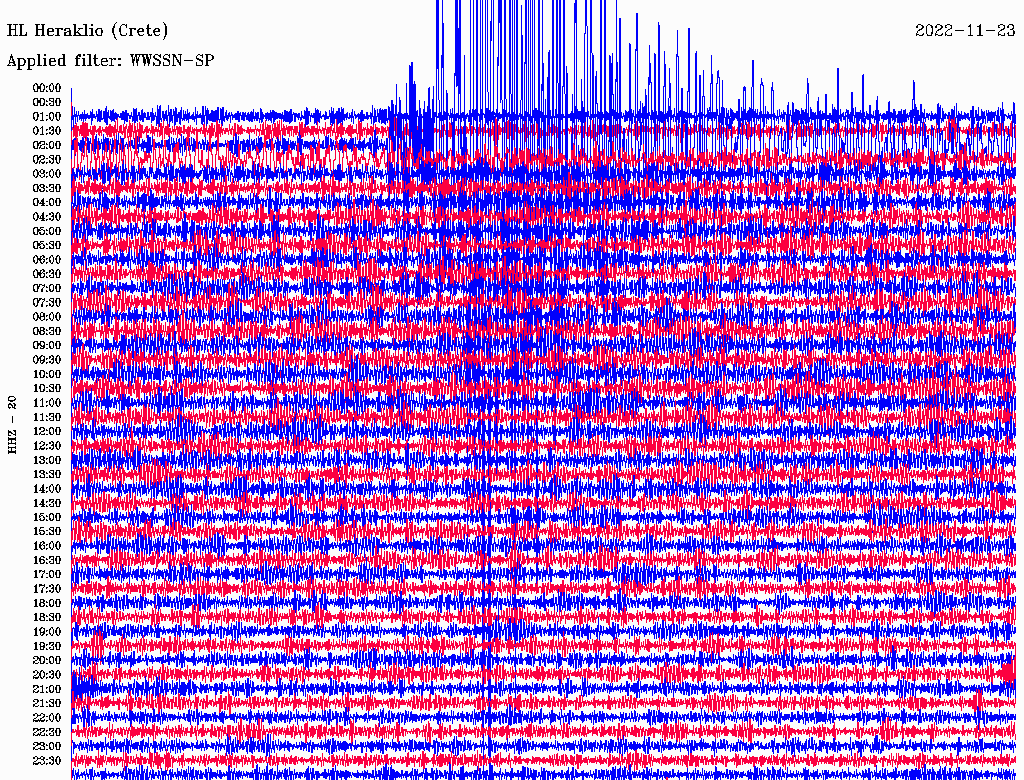Click the 12:00 time row label

coord(47,431)
